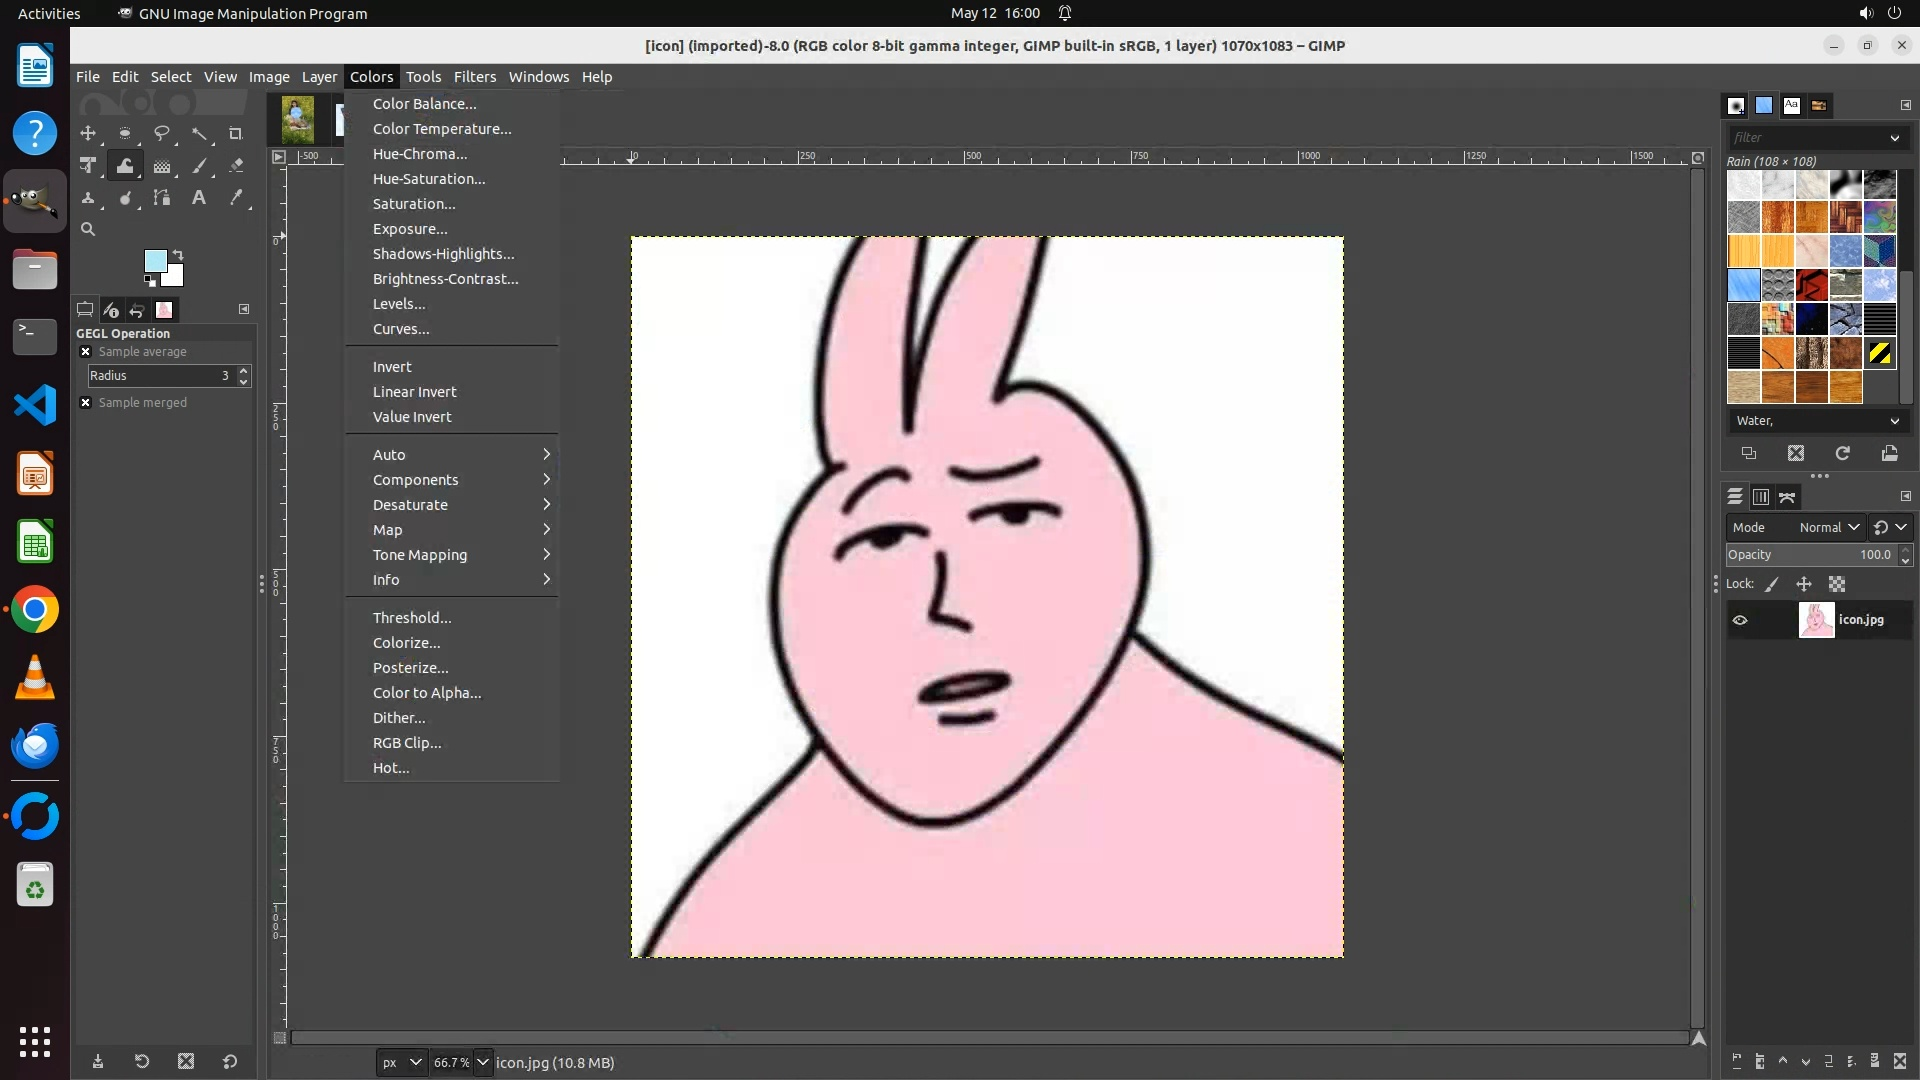
Task: Toggle the Sample average checkbox
Action: tap(86, 352)
